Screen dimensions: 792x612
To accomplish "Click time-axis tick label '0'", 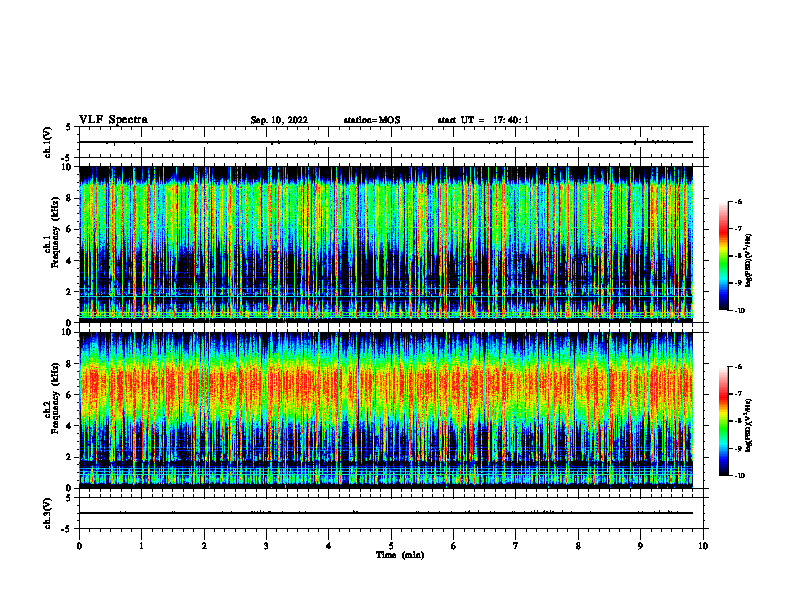I will point(79,546).
